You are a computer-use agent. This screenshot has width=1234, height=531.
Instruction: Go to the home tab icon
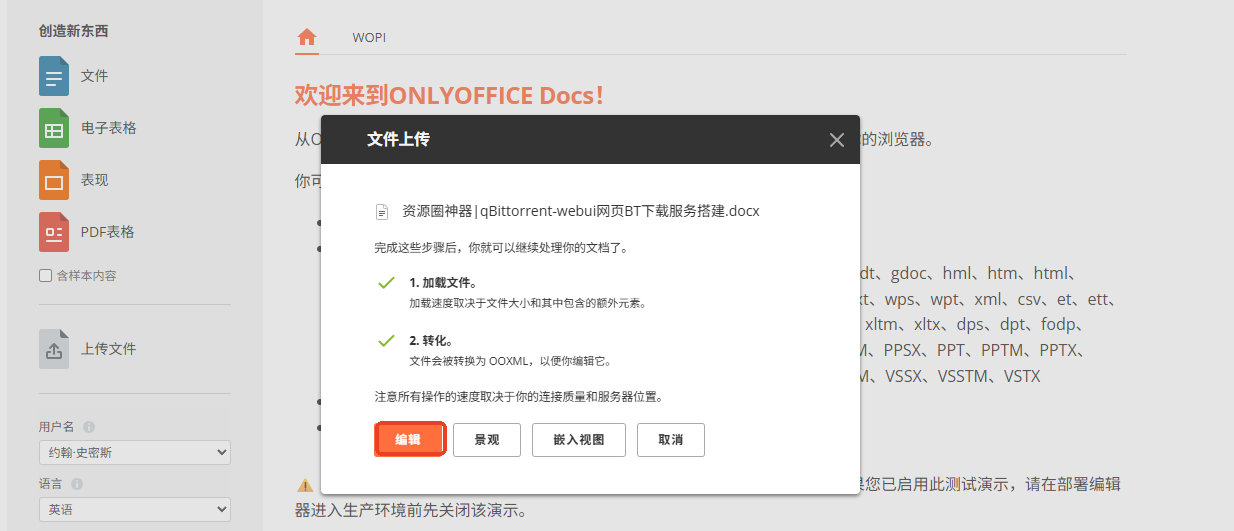[307, 37]
